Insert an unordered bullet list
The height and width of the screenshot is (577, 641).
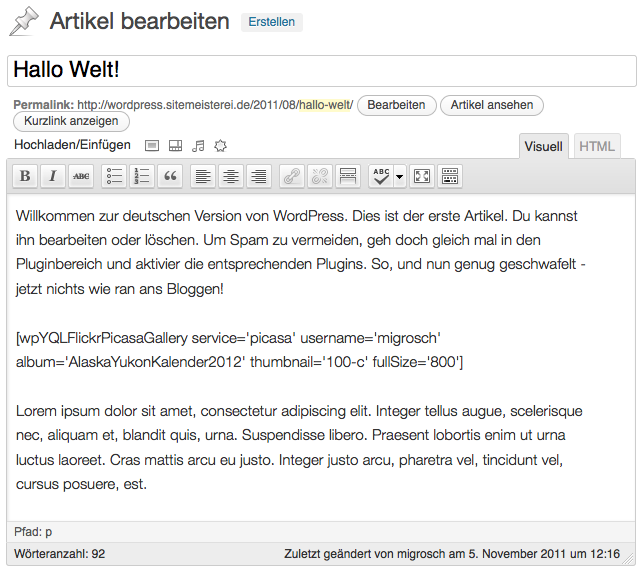(114, 176)
